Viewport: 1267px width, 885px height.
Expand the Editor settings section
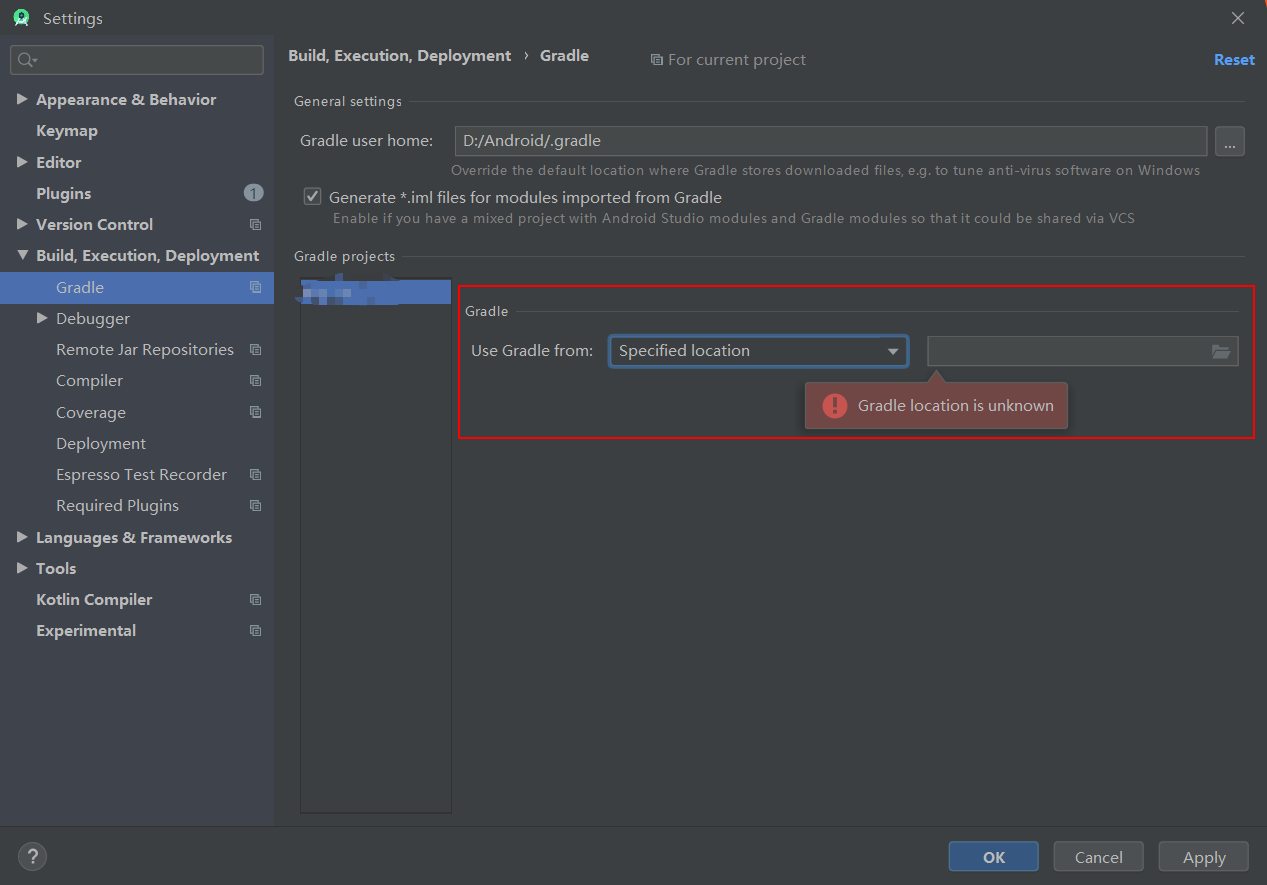[x=22, y=162]
